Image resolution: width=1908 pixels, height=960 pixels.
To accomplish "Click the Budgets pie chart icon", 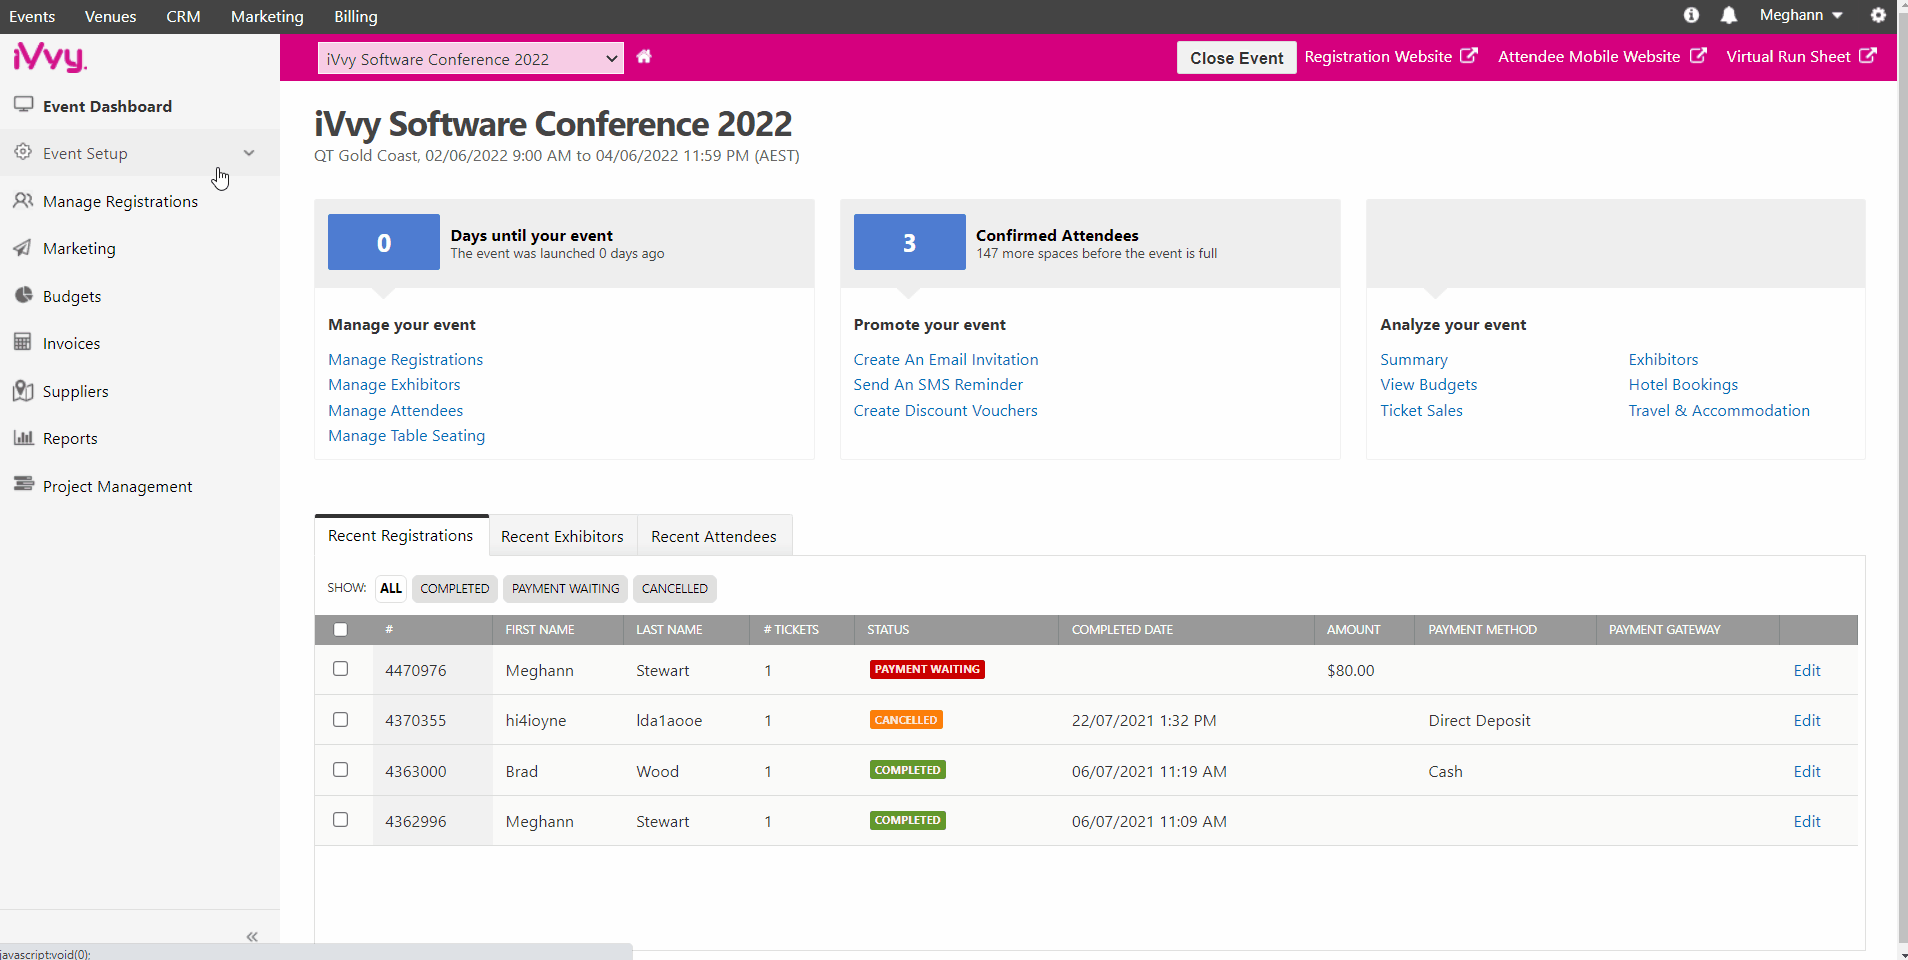I will pos(23,295).
